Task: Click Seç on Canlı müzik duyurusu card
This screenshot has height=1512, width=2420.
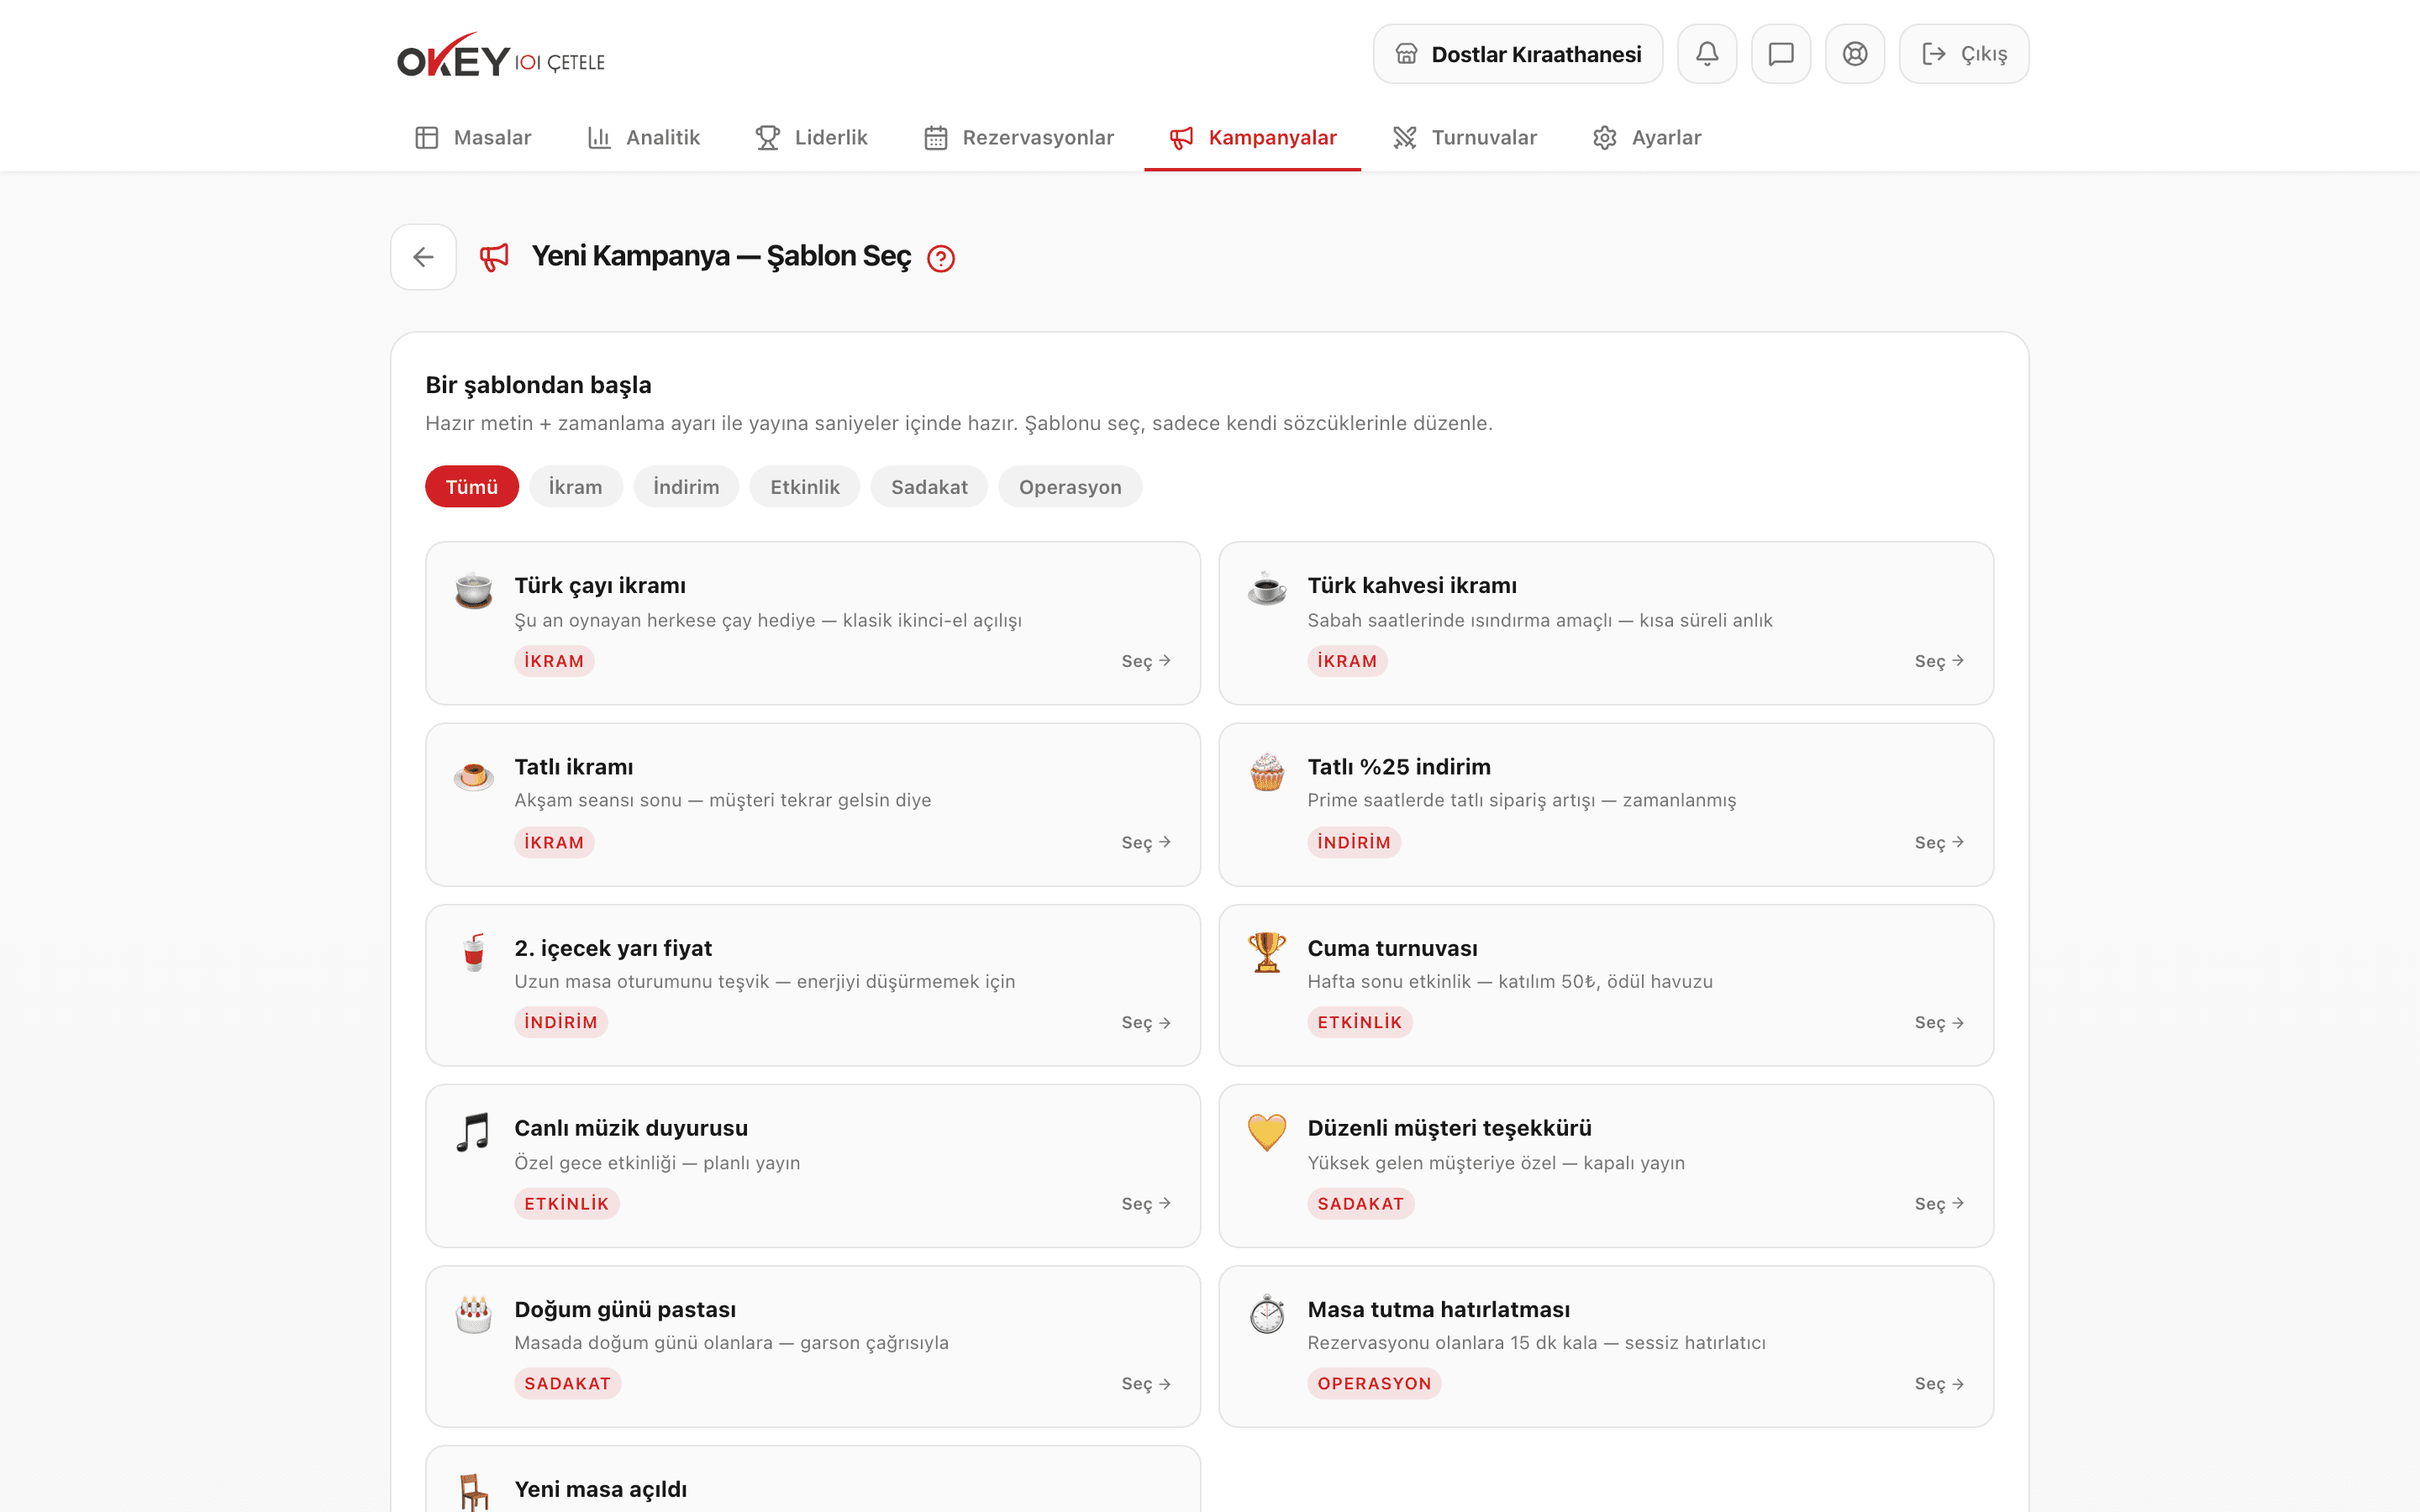Action: tap(1146, 1203)
